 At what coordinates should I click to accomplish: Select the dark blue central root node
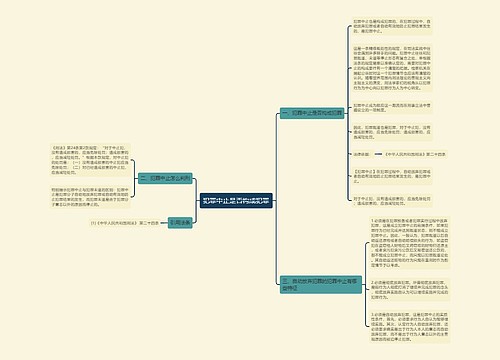[x=236, y=201]
